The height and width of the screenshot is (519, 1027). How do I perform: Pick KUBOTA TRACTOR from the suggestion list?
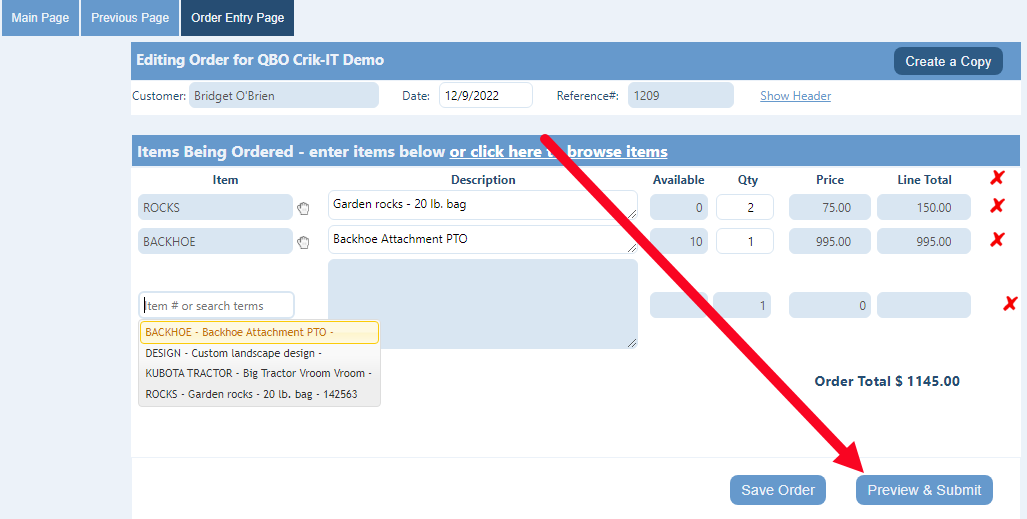(x=259, y=373)
